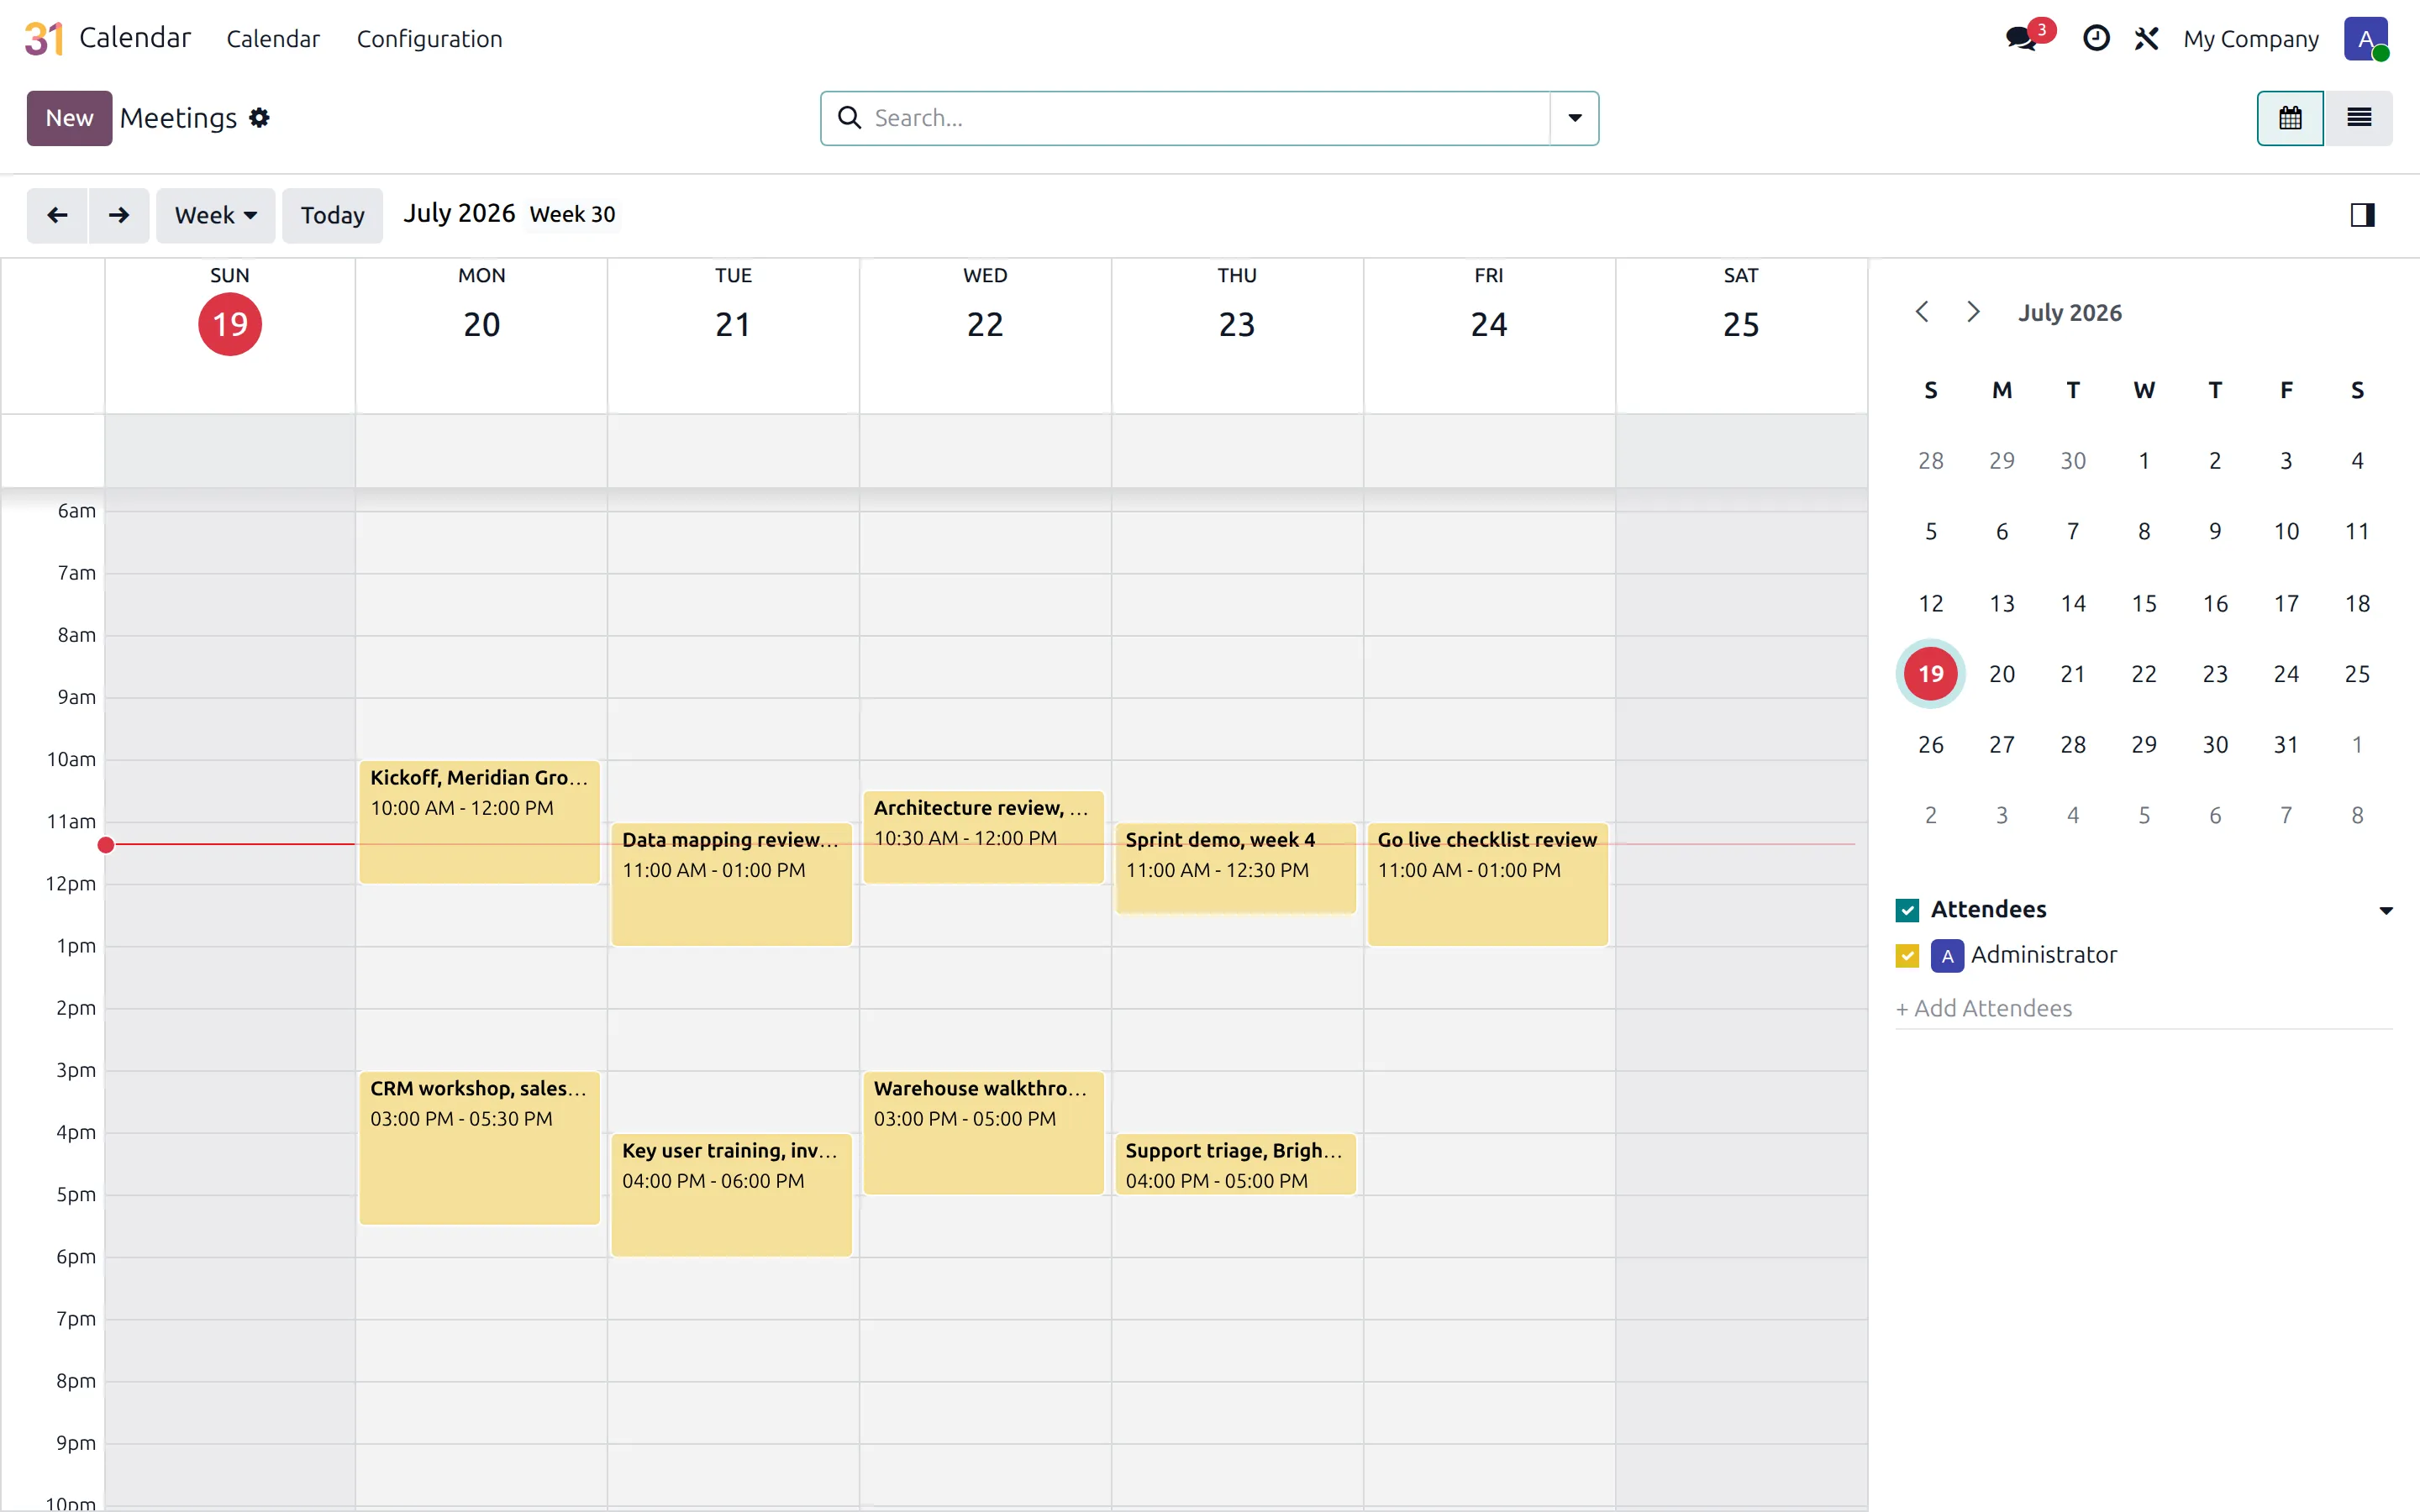Screen dimensions: 2420x1512
Task: Open the search options dropdown arrow
Action: pyautogui.click(x=1575, y=118)
